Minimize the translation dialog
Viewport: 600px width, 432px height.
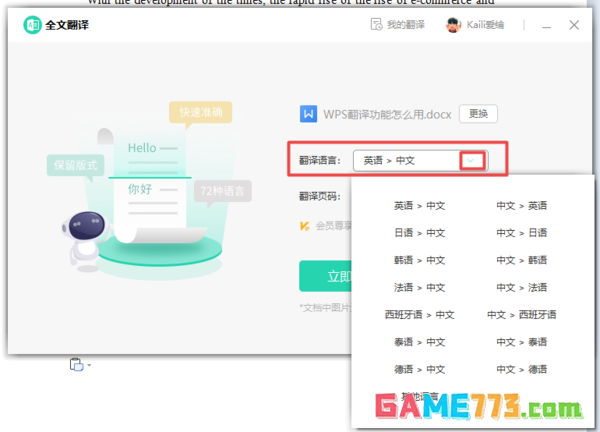[546, 26]
